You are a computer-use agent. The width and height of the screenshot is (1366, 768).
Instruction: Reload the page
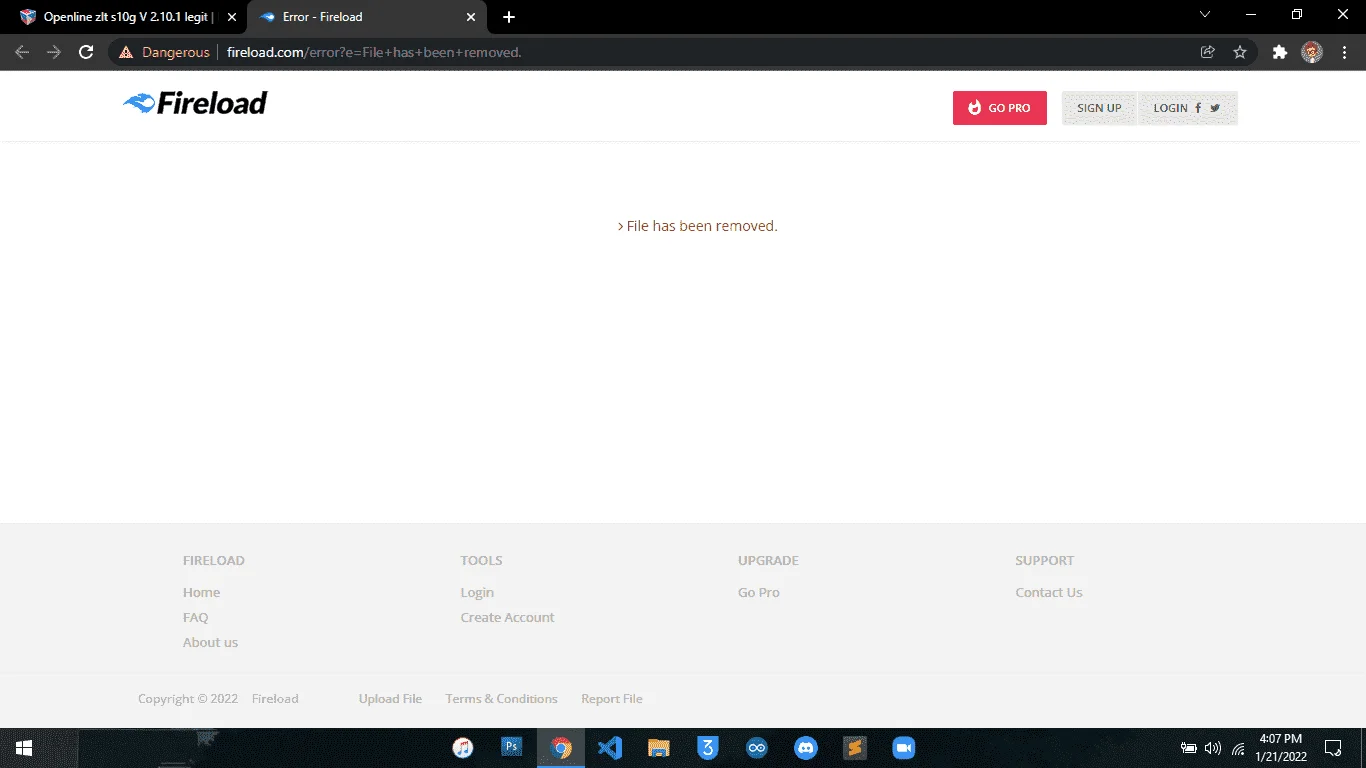[86, 52]
